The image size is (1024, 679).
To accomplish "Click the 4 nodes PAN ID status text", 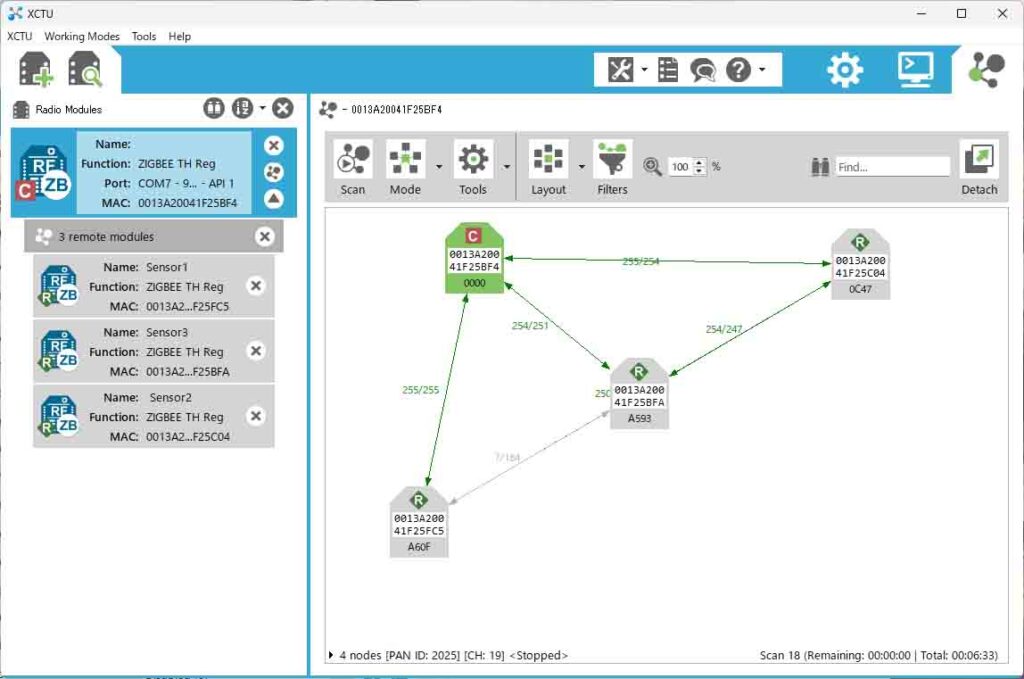I will [x=453, y=655].
